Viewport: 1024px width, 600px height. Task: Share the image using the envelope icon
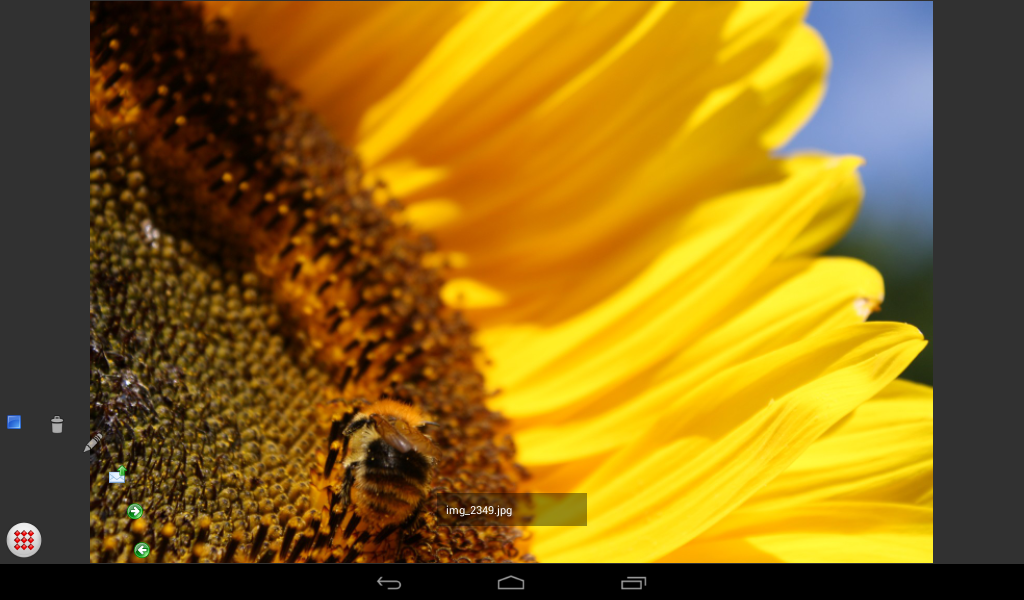pos(118,475)
